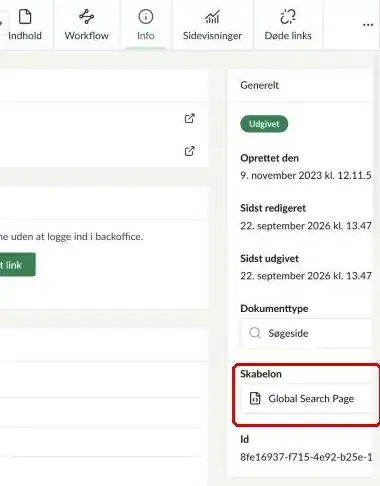Select the Info tab

click(146, 25)
